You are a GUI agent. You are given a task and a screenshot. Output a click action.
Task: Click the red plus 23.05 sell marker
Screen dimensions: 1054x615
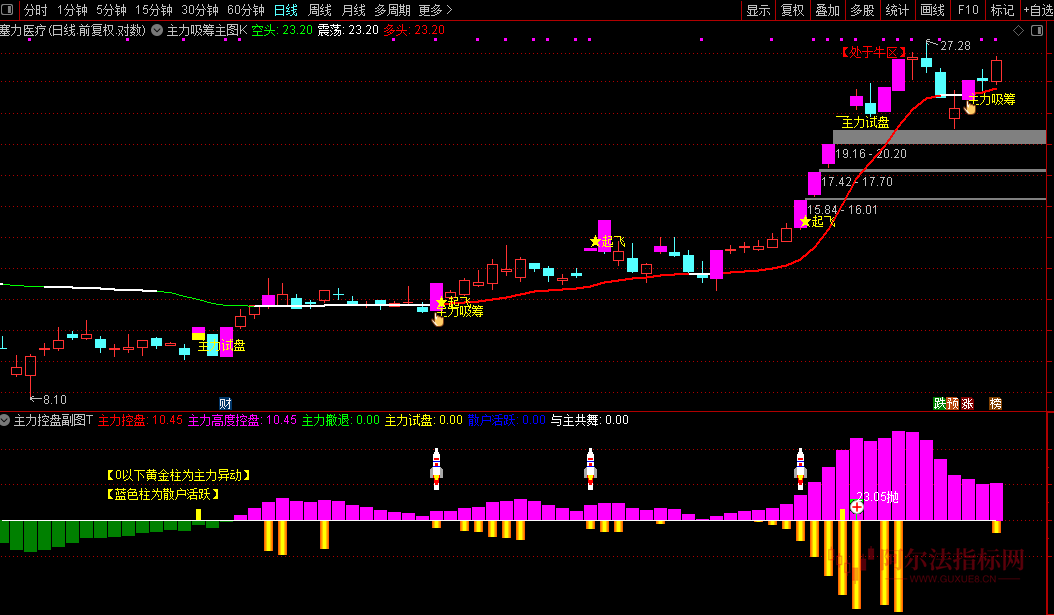coord(857,506)
